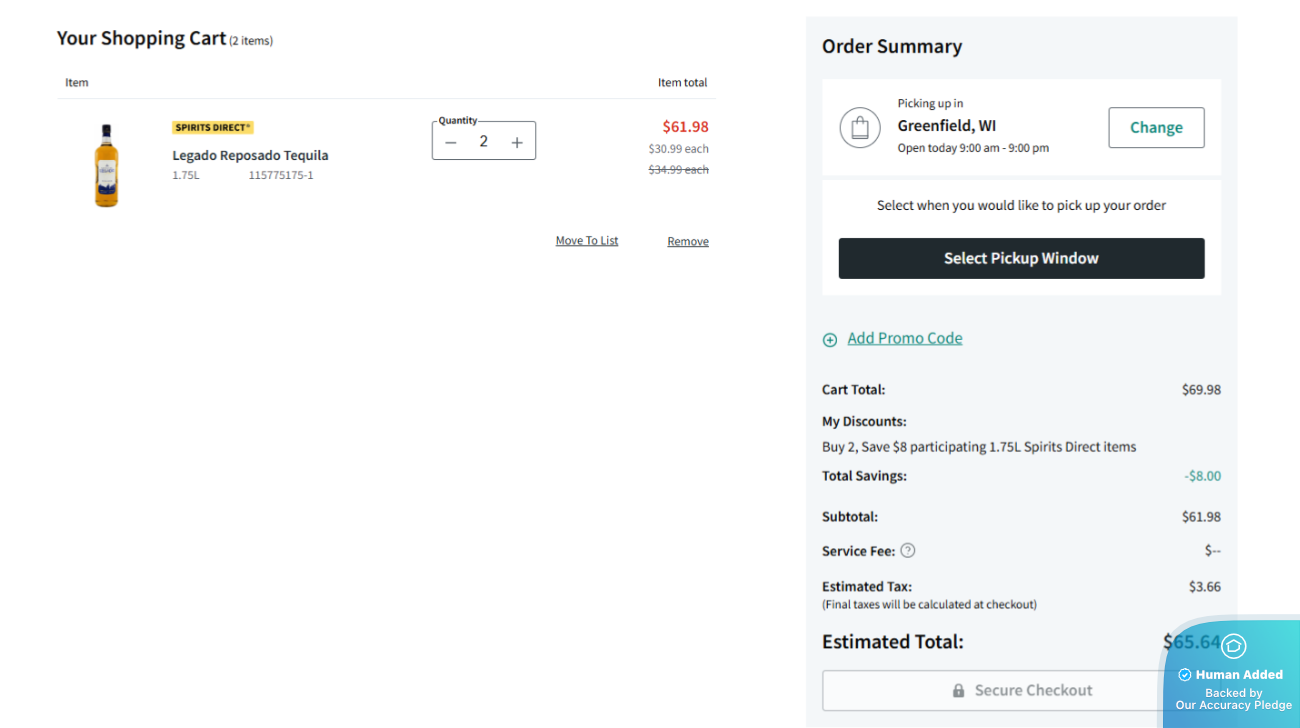Open the chat bubble icon
This screenshot has width=1300, height=728.
1233,646
